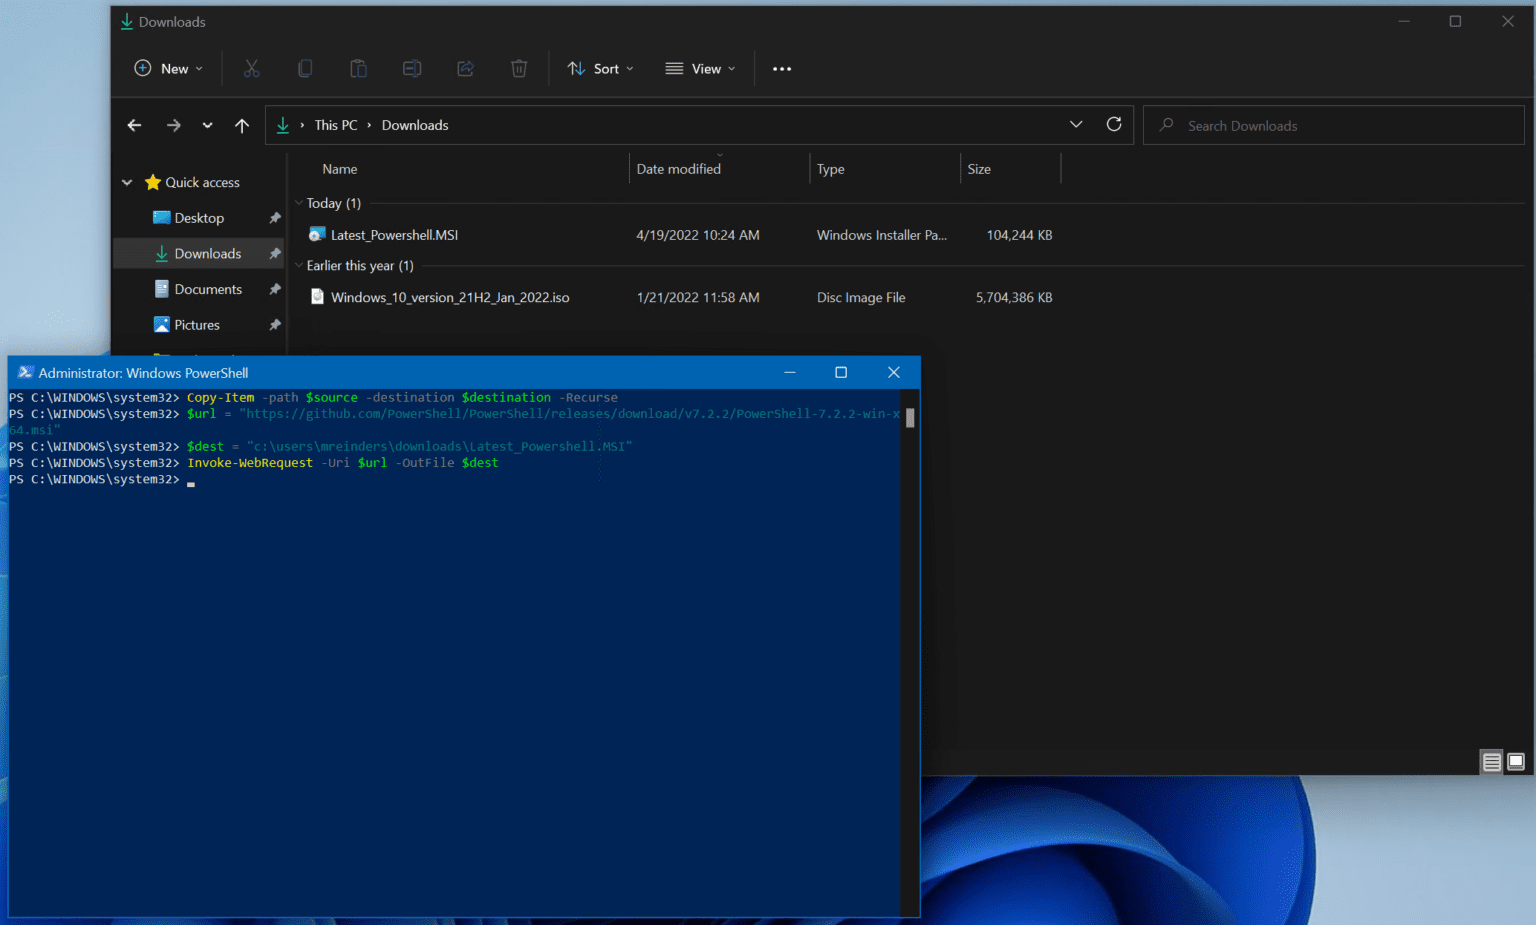Open the New menu
1536x925 pixels.
tap(168, 68)
